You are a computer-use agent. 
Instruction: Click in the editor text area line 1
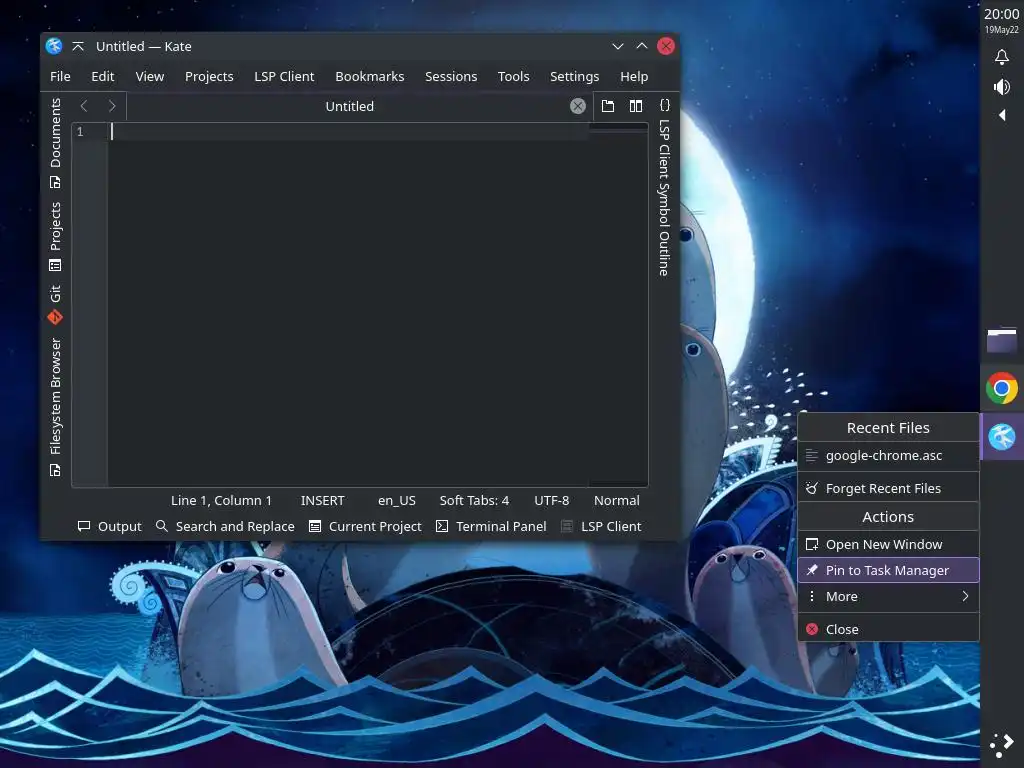tap(349, 132)
